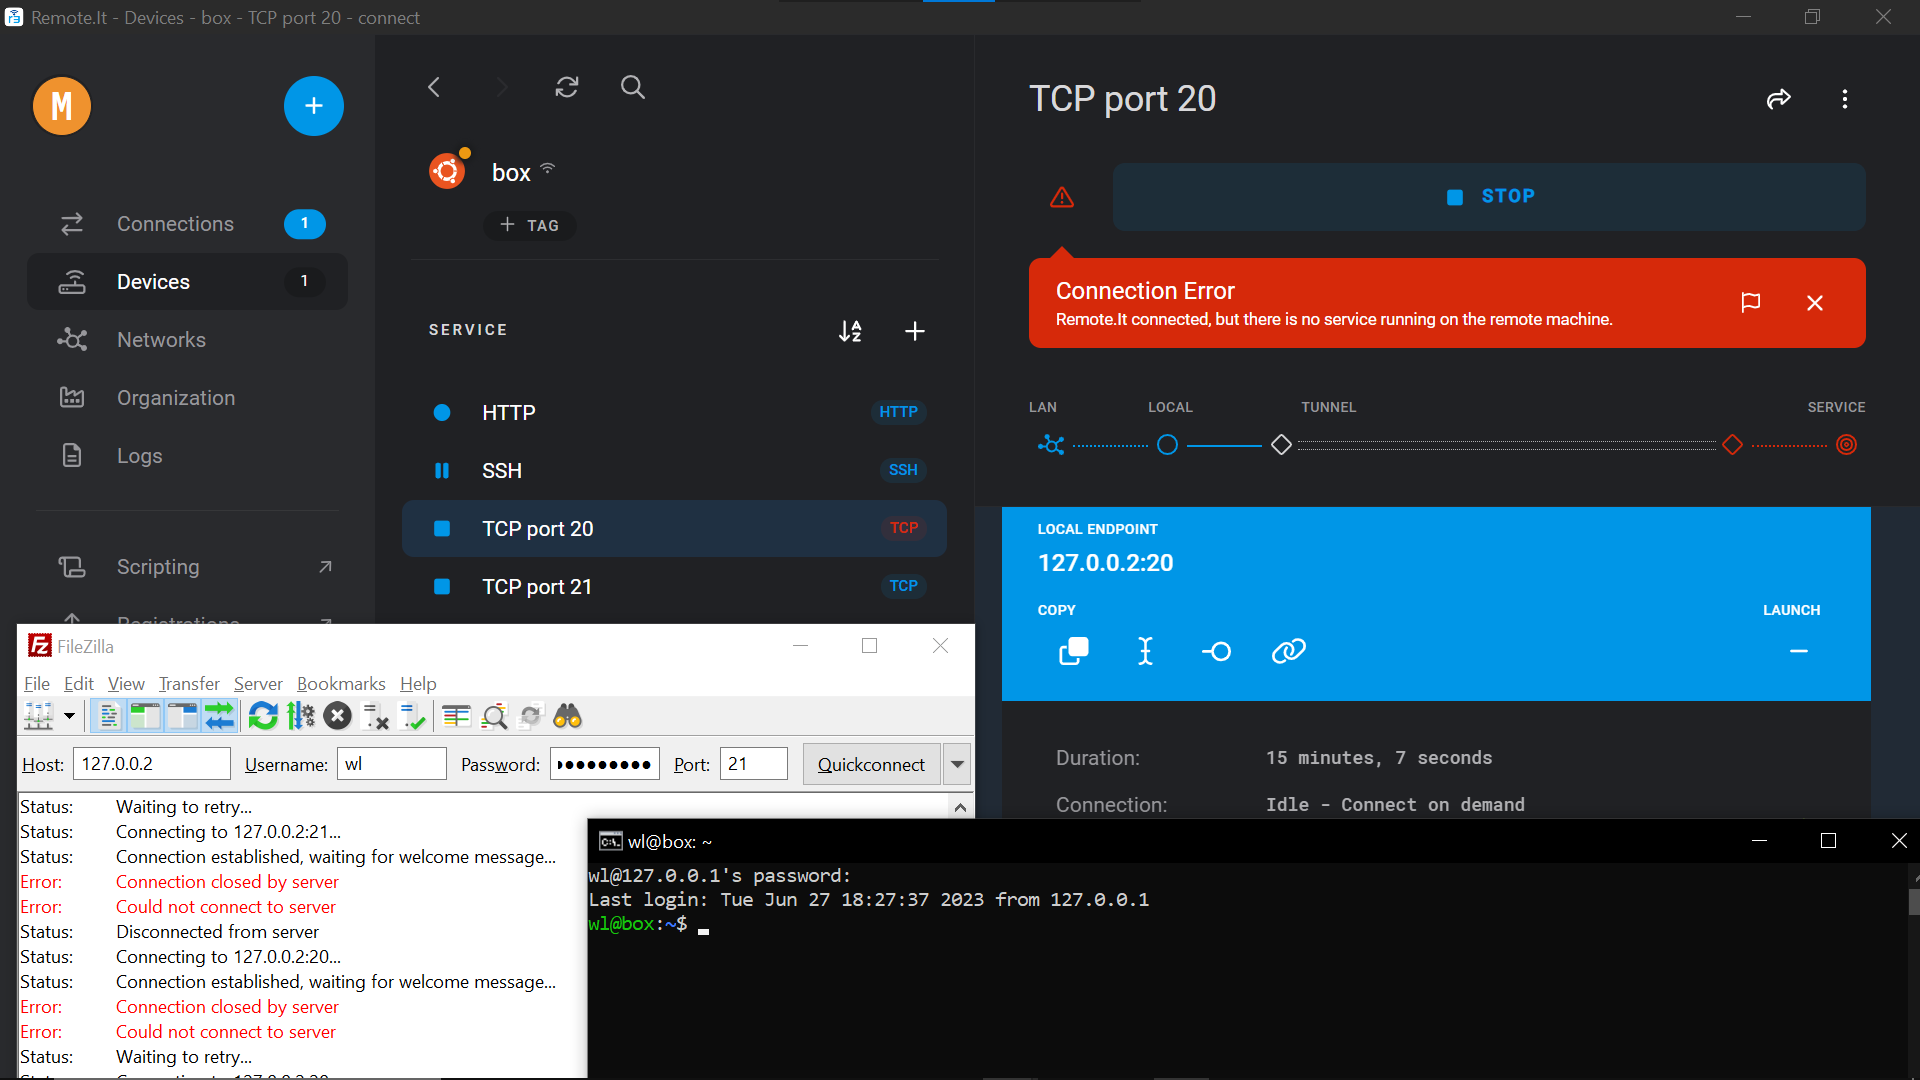Open the Bookmarks menu in FileZilla
The image size is (1920, 1080).
(x=341, y=684)
